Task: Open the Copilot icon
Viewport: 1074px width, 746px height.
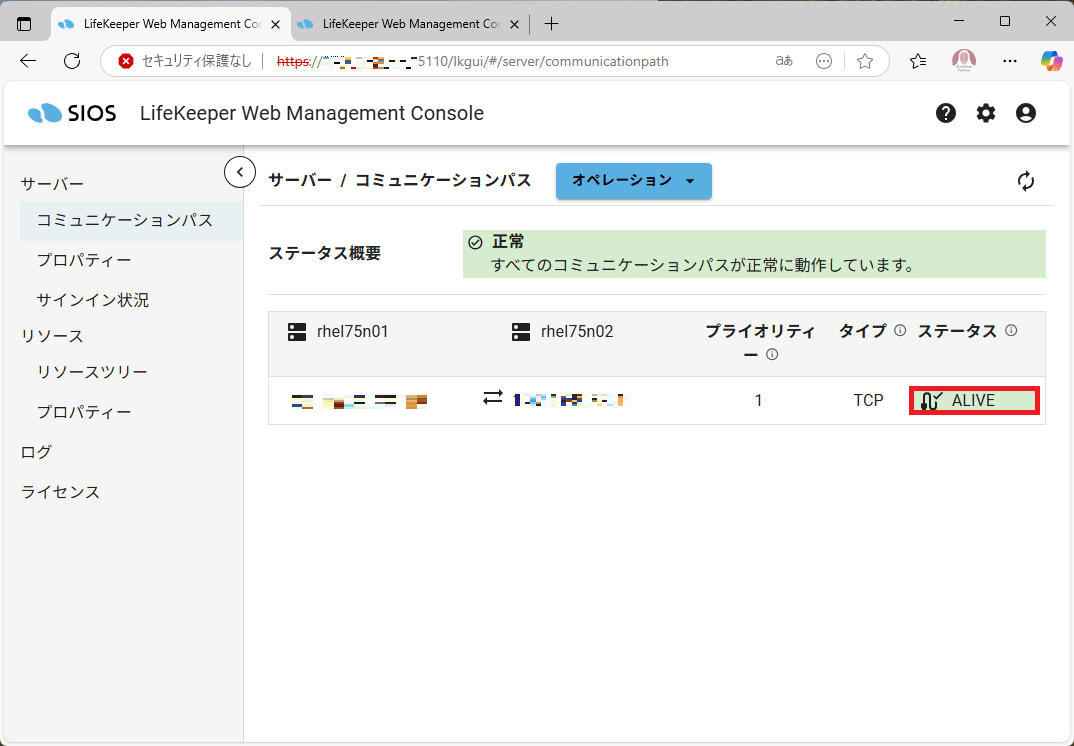Action: (1051, 61)
